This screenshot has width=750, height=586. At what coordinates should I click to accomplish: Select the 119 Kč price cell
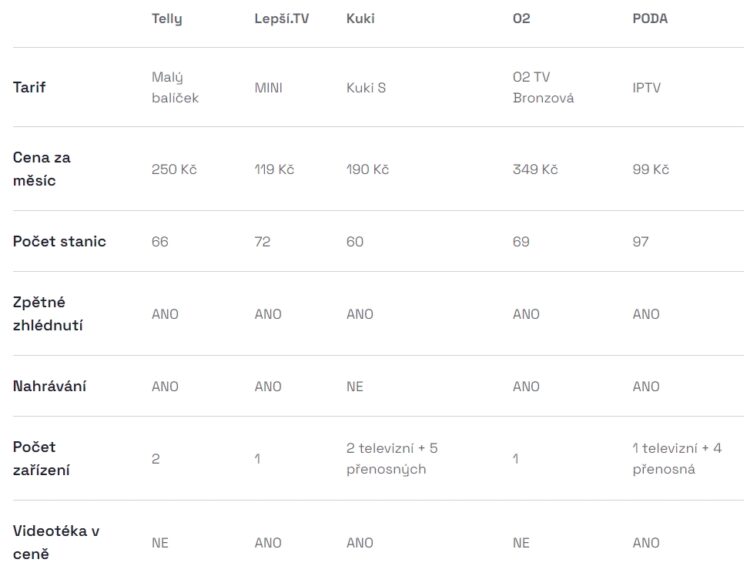(x=274, y=169)
